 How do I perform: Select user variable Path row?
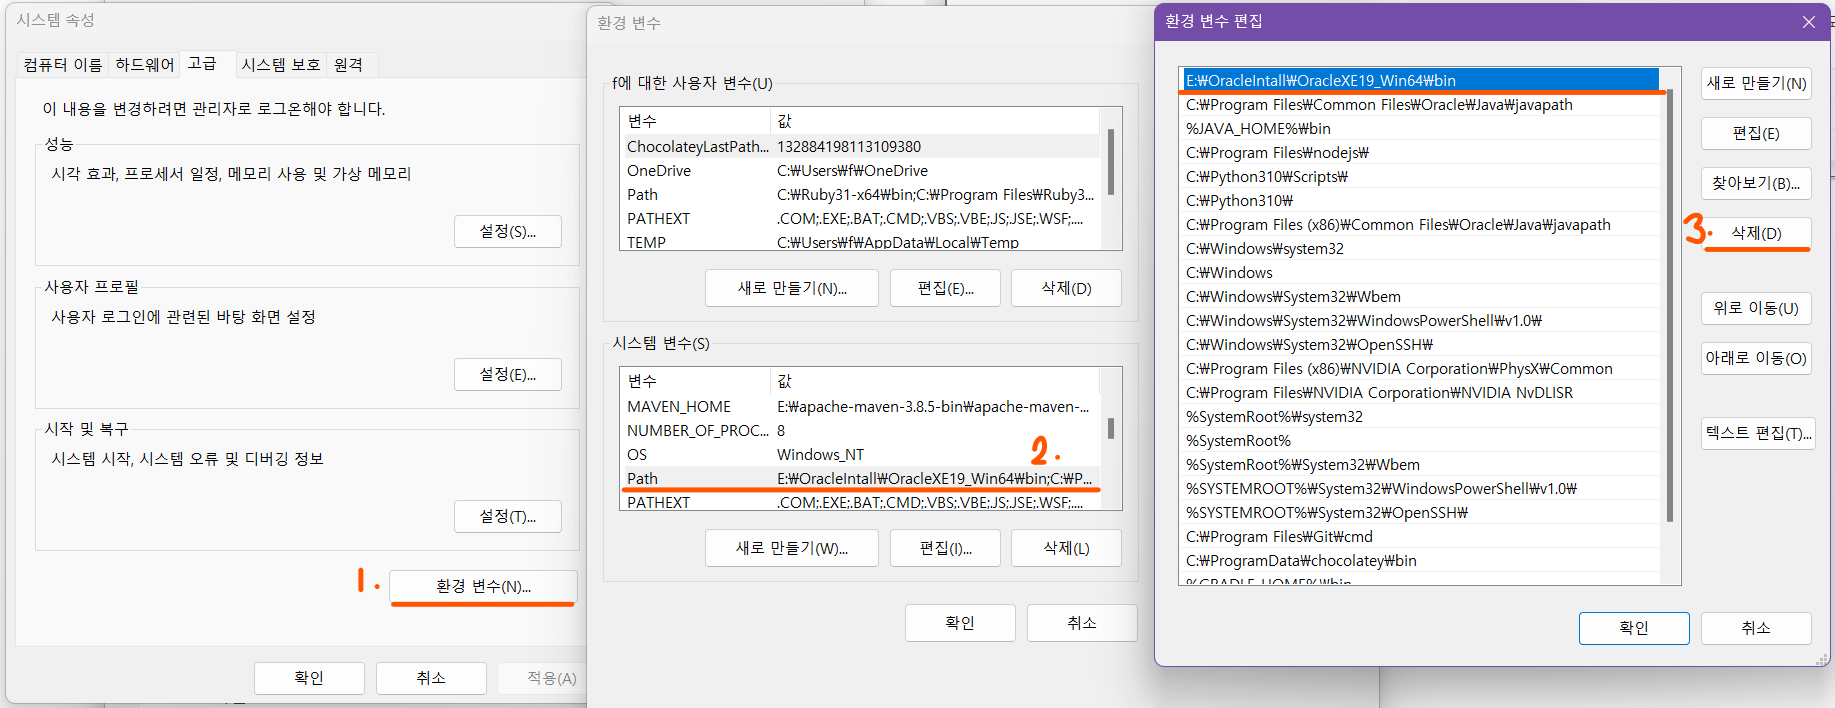click(x=860, y=194)
